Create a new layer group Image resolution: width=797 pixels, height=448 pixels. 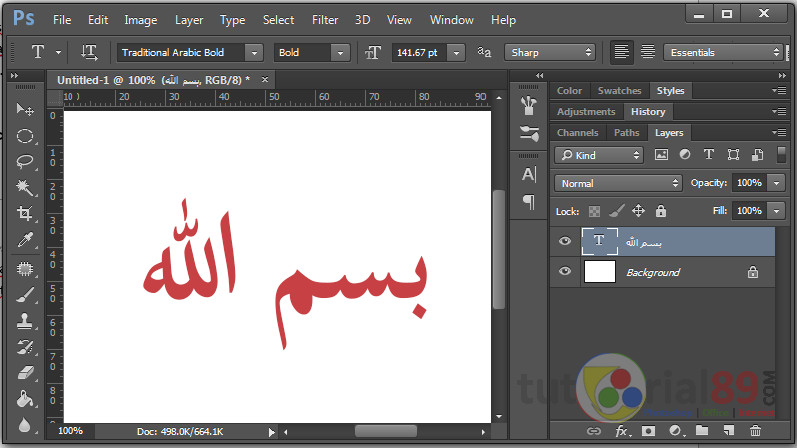pos(702,431)
